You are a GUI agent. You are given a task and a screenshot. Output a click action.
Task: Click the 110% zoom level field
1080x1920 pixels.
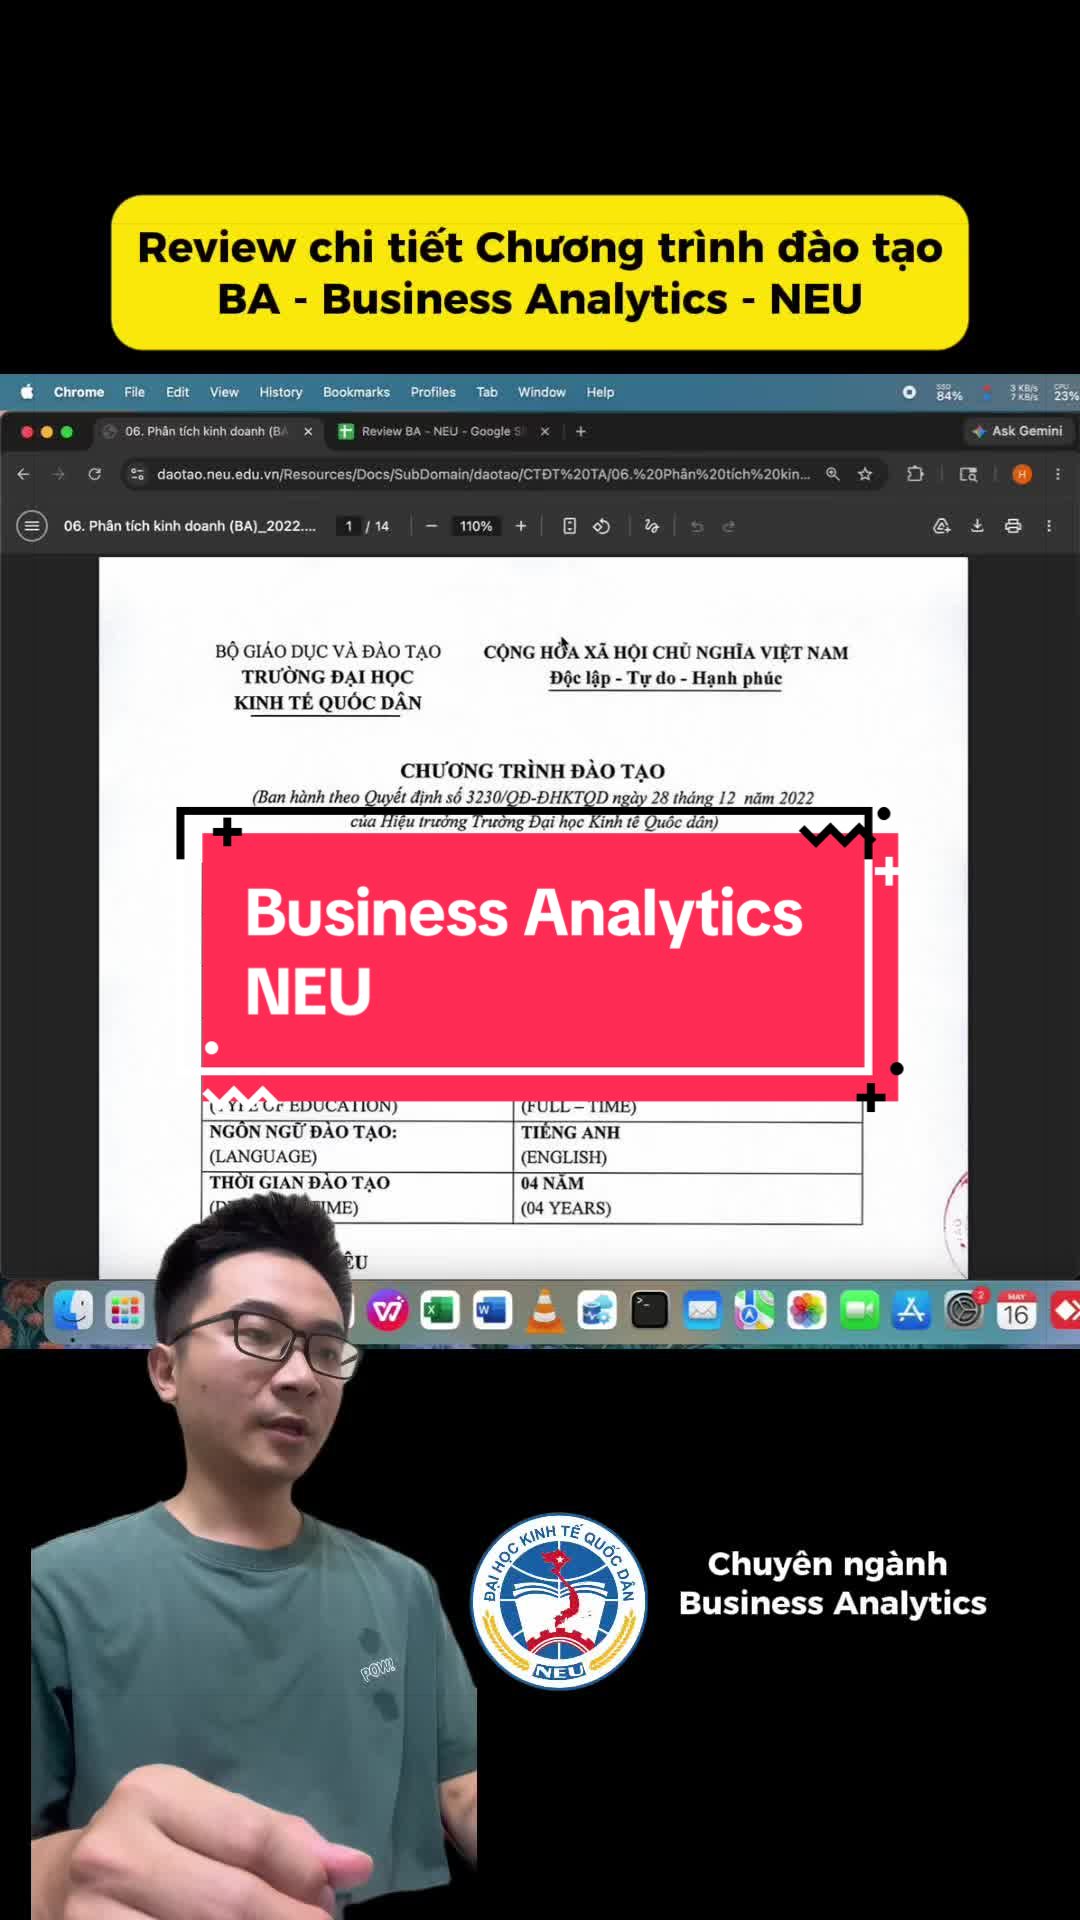point(476,526)
